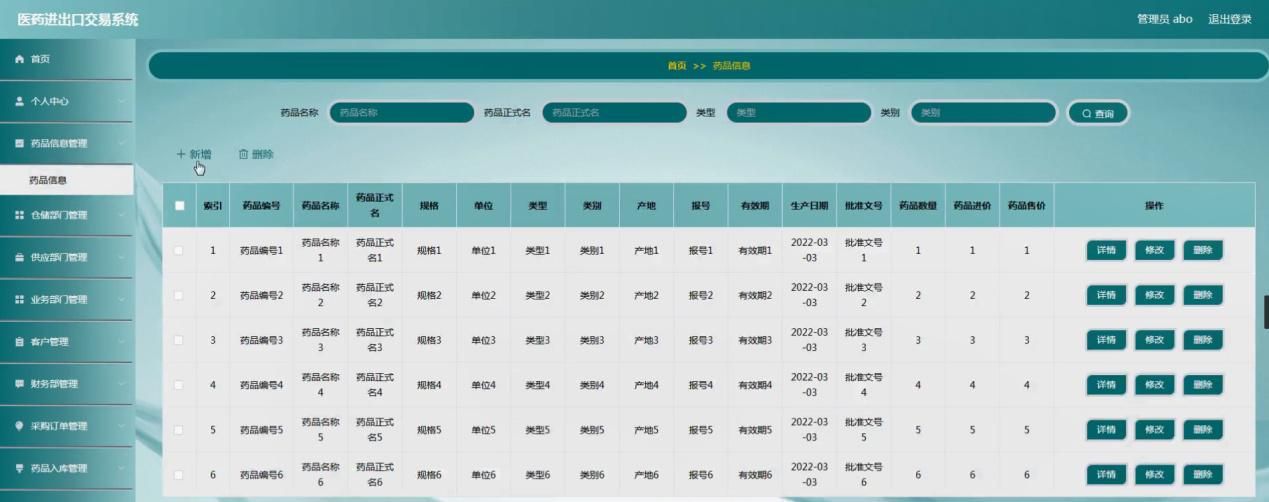Click the cell 有效期4

(755, 385)
